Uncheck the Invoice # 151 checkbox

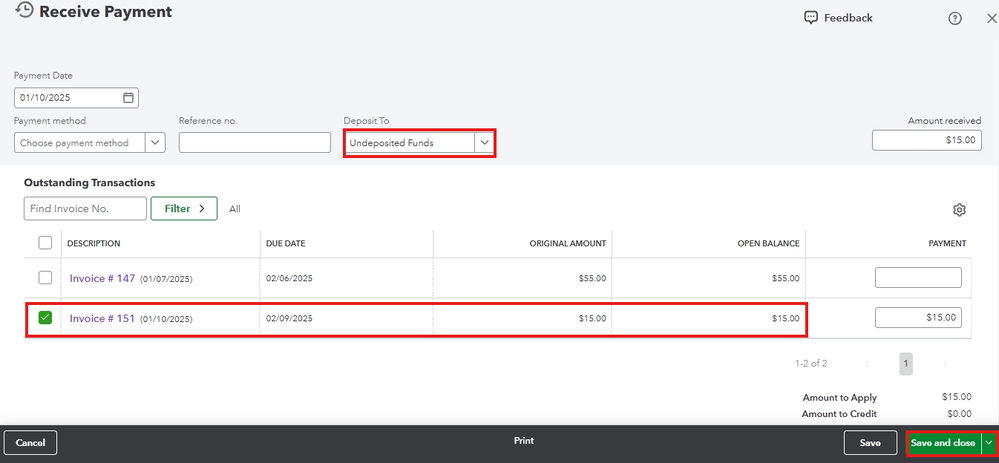[45, 317]
